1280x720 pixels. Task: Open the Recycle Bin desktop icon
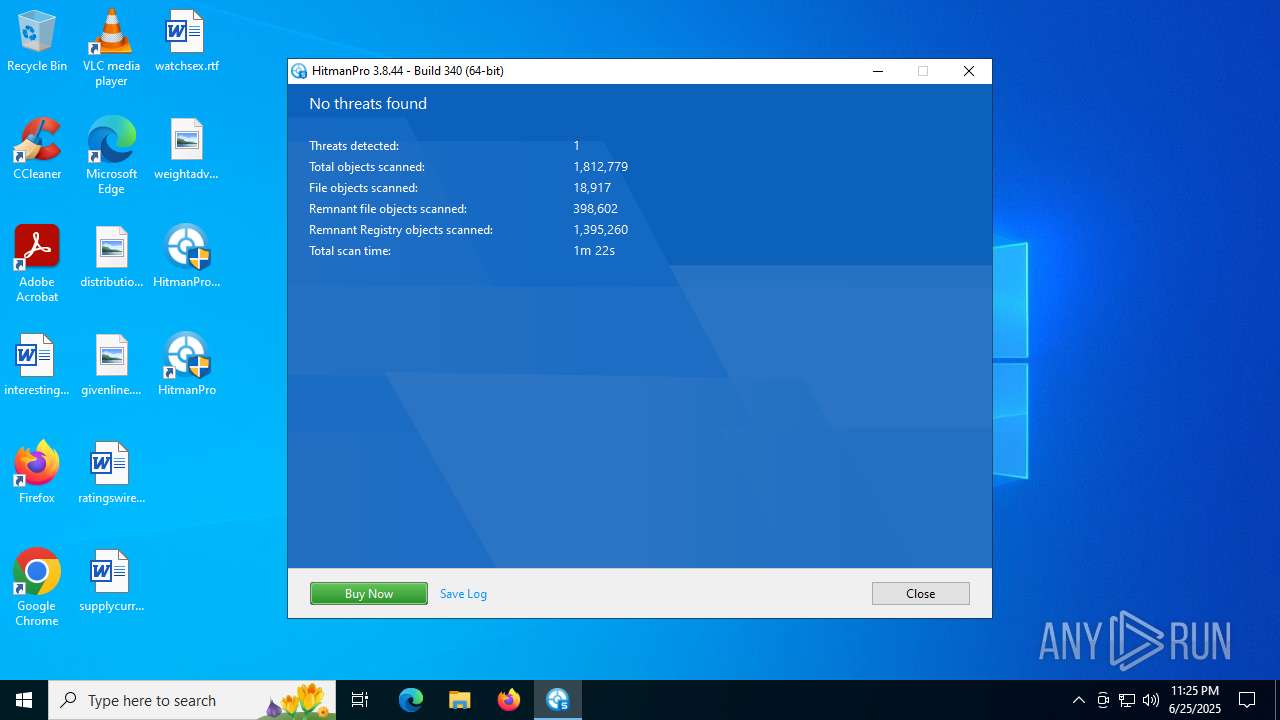(x=37, y=41)
